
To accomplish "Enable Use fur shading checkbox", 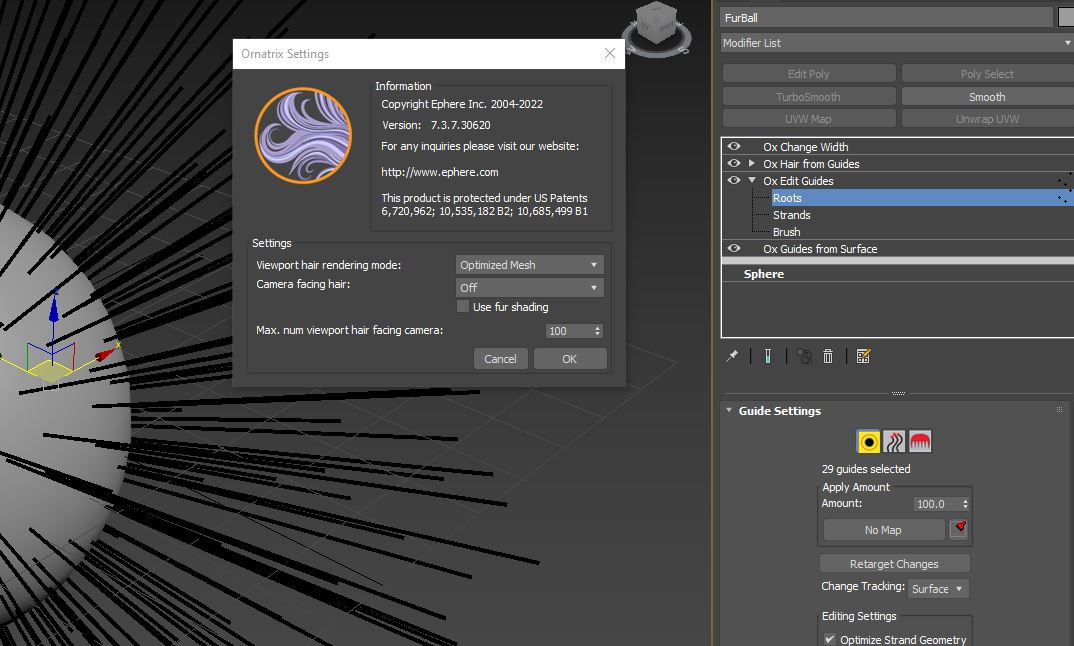I will click(463, 307).
